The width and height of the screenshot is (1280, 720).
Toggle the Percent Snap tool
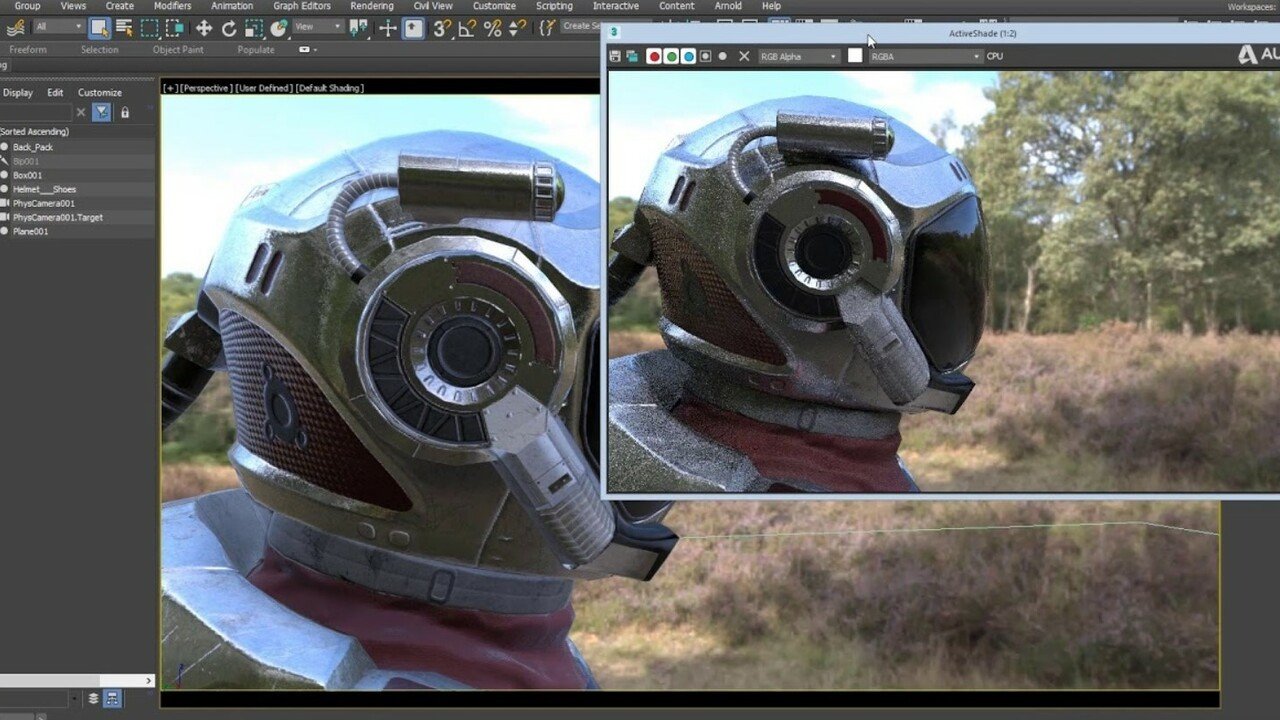point(492,28)
